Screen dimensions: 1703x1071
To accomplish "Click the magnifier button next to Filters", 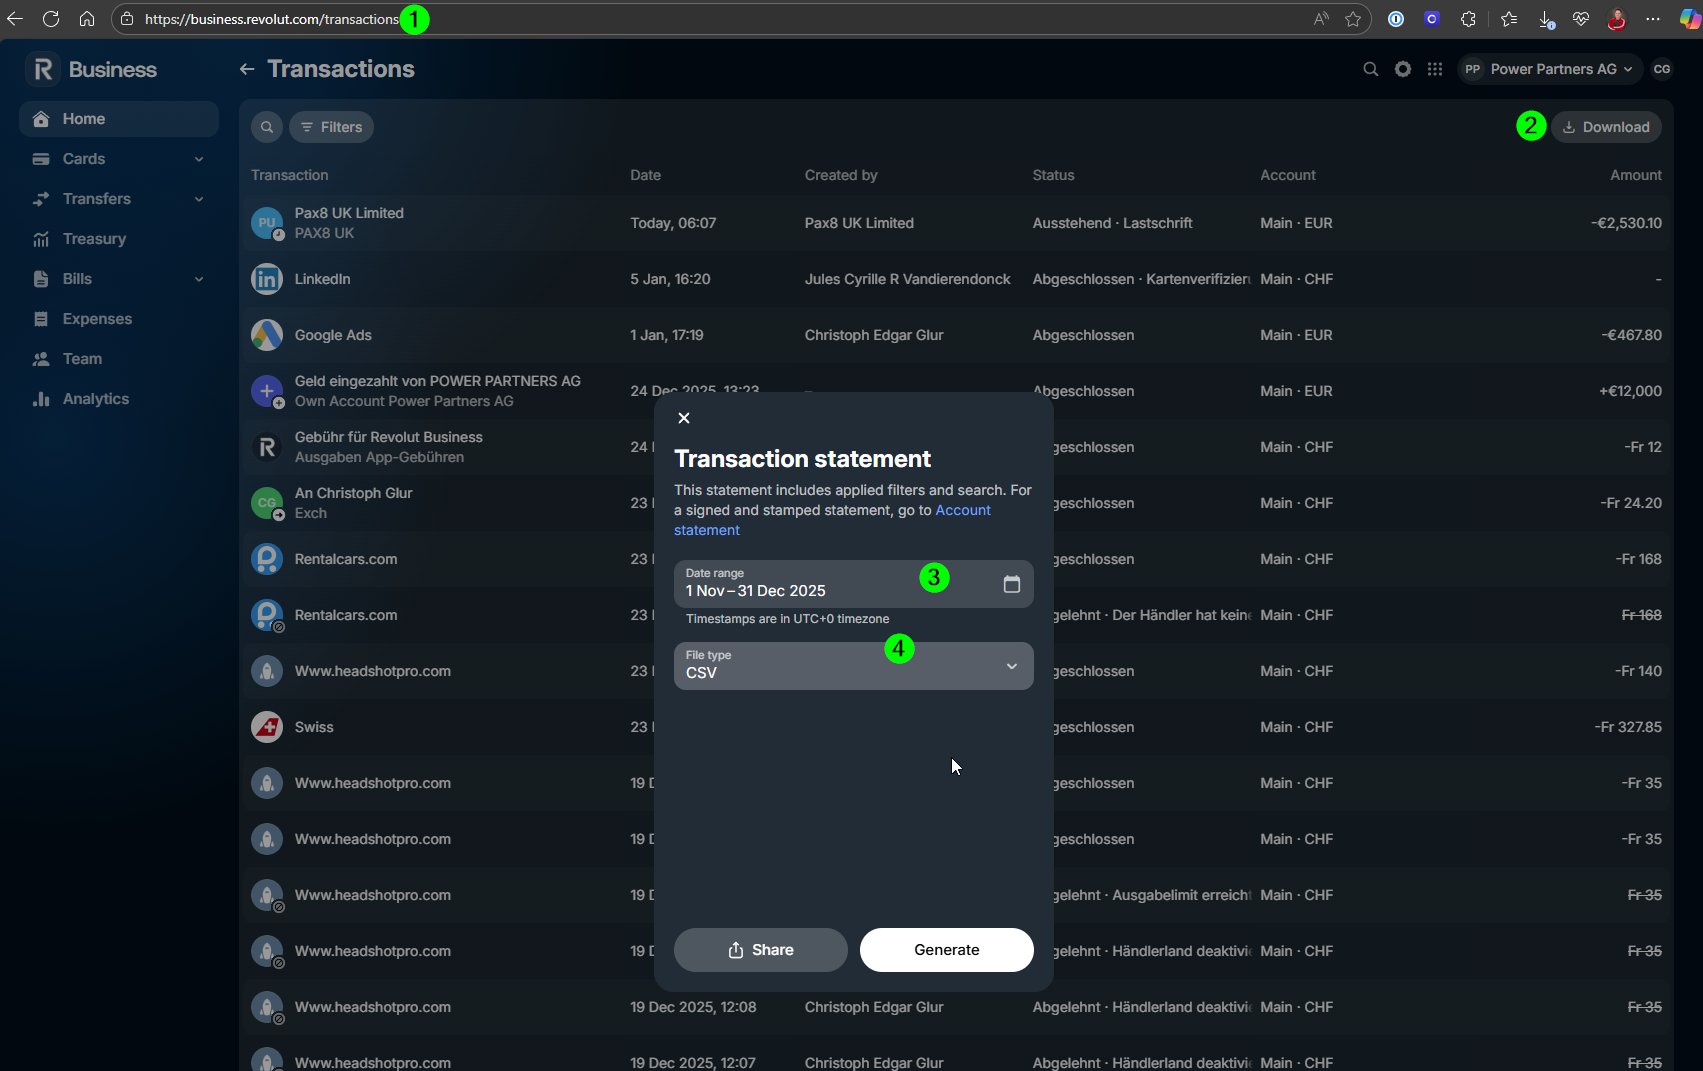I will pos(267,127).
